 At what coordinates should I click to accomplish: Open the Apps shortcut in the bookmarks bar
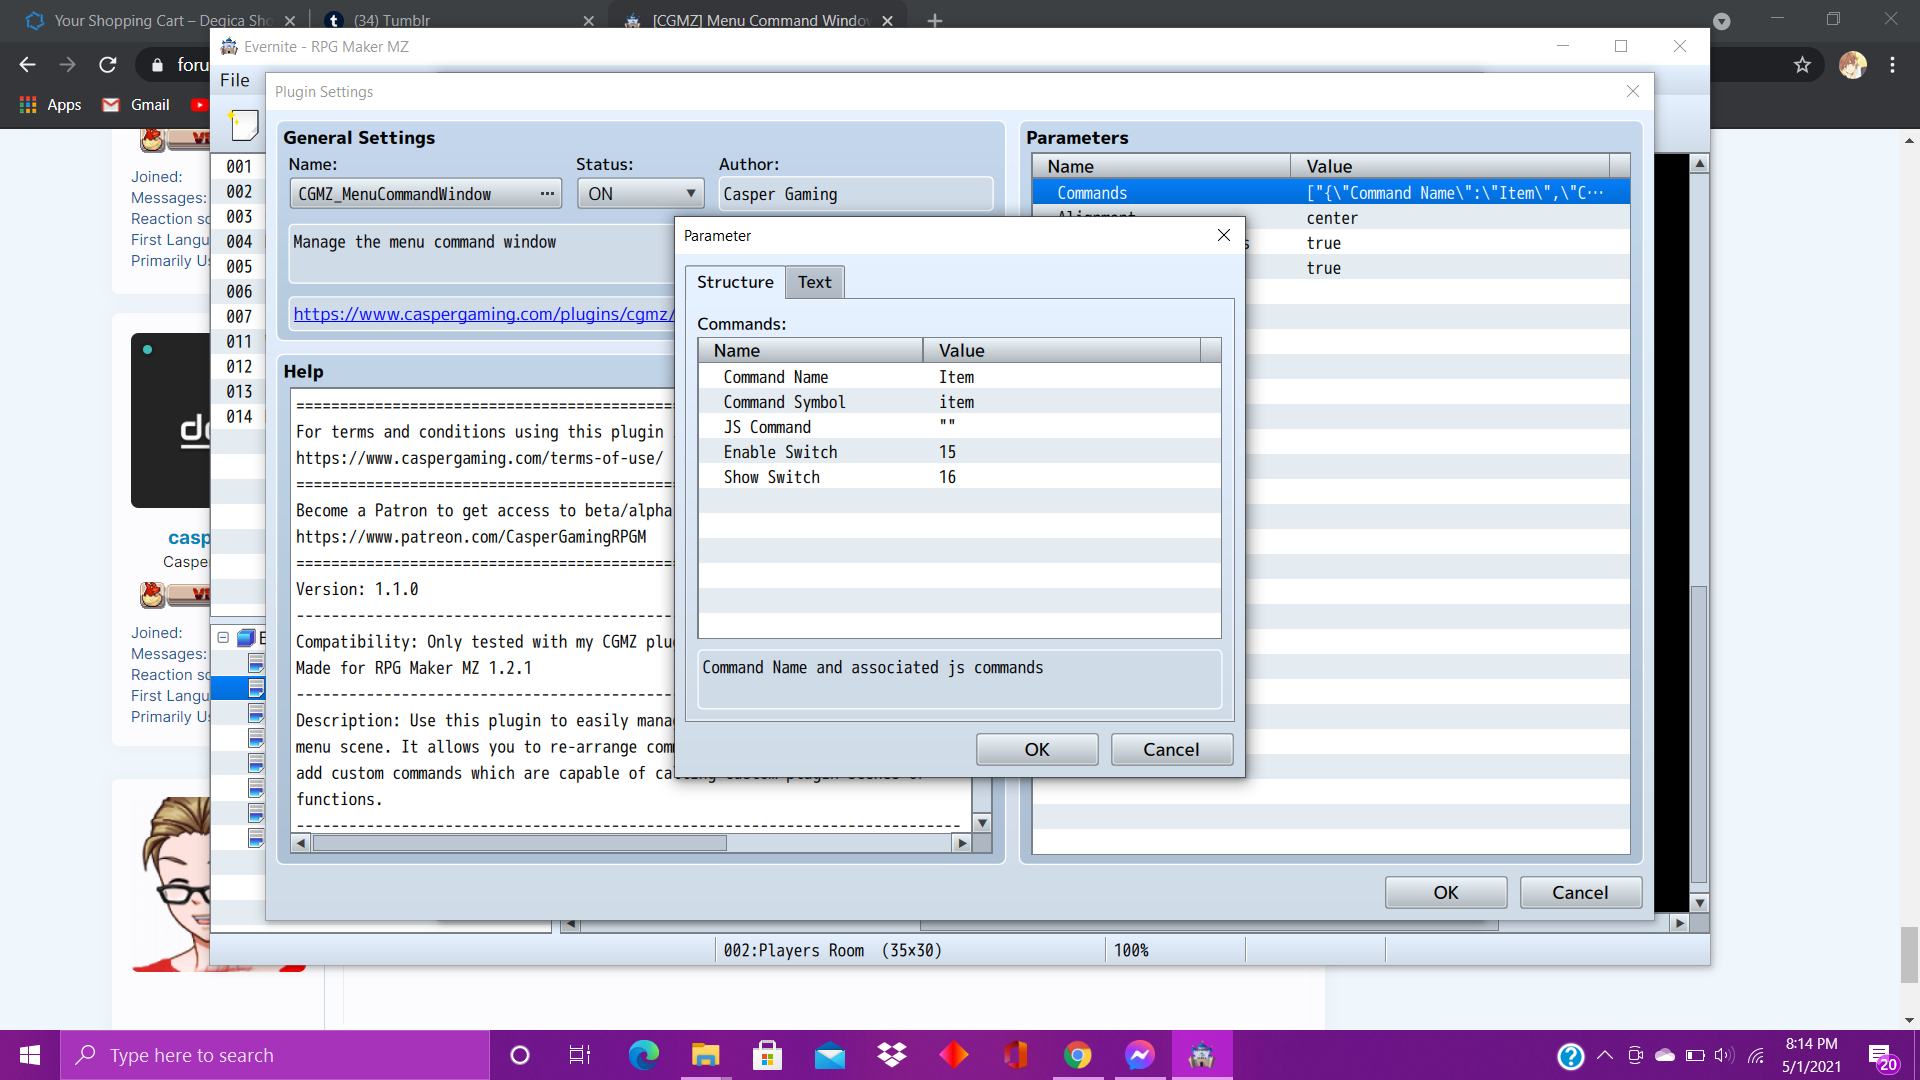51,105
